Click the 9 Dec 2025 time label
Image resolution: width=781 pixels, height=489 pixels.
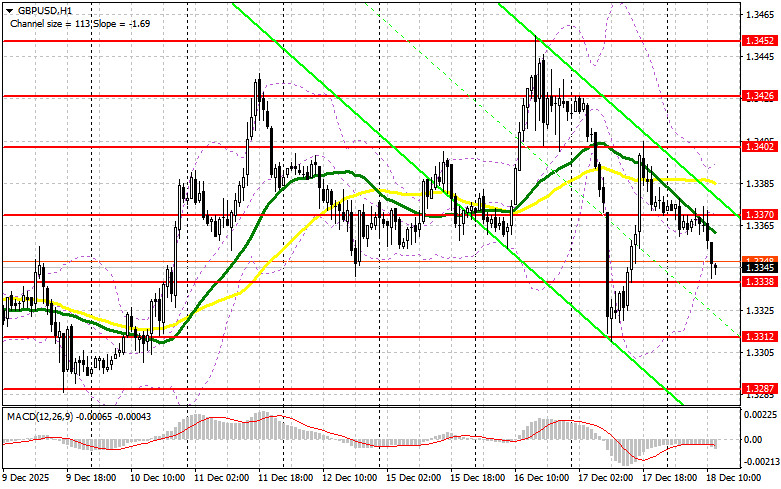pos(26,478)
